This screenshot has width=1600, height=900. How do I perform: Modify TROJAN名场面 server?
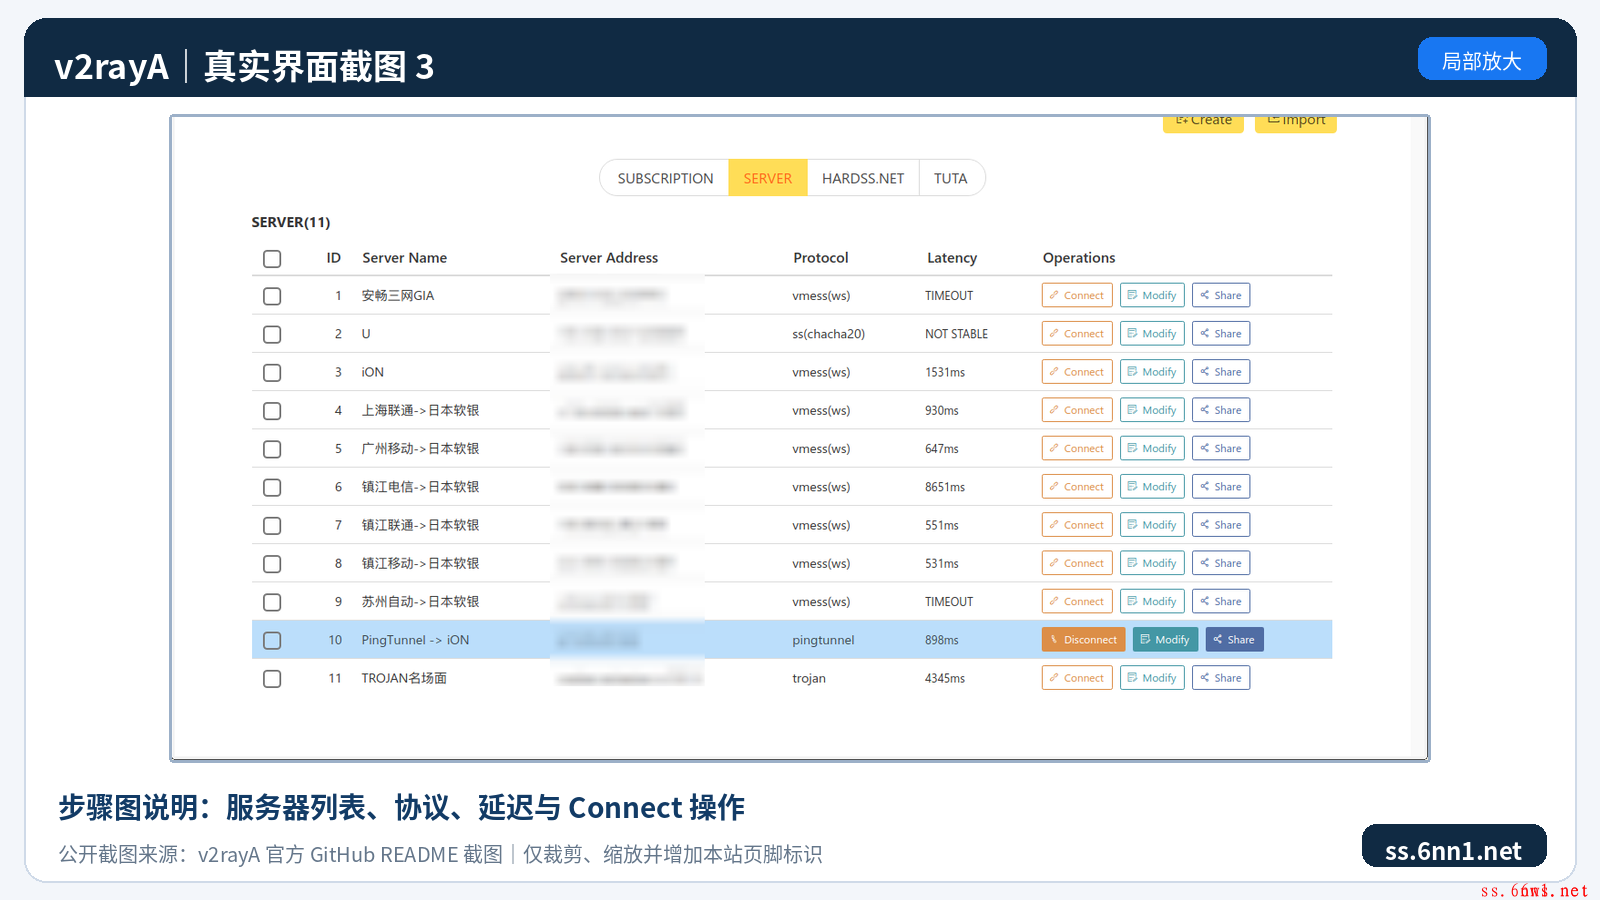pyautogui.click(x=1152, y=678)
